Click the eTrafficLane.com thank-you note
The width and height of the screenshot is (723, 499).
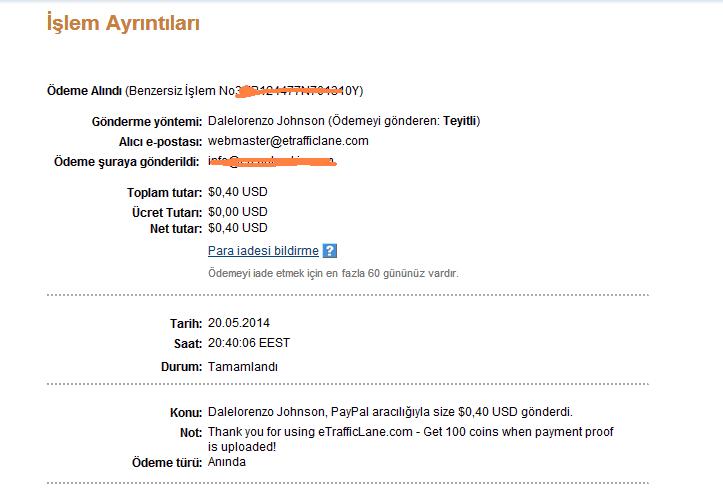[410, 439]
